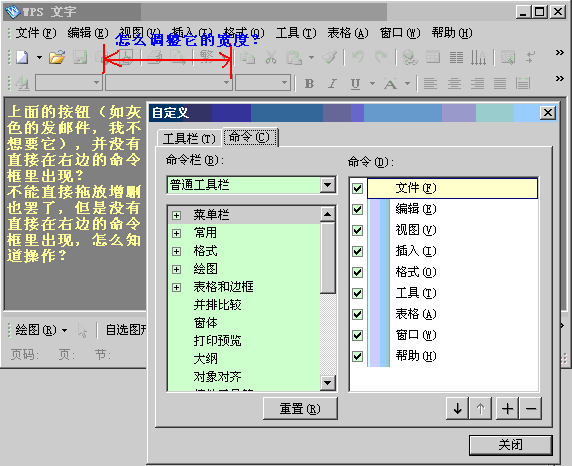This screenshot has width=572, height=466.
Task: Click the 重置(R) button
Action: point(300,409)
